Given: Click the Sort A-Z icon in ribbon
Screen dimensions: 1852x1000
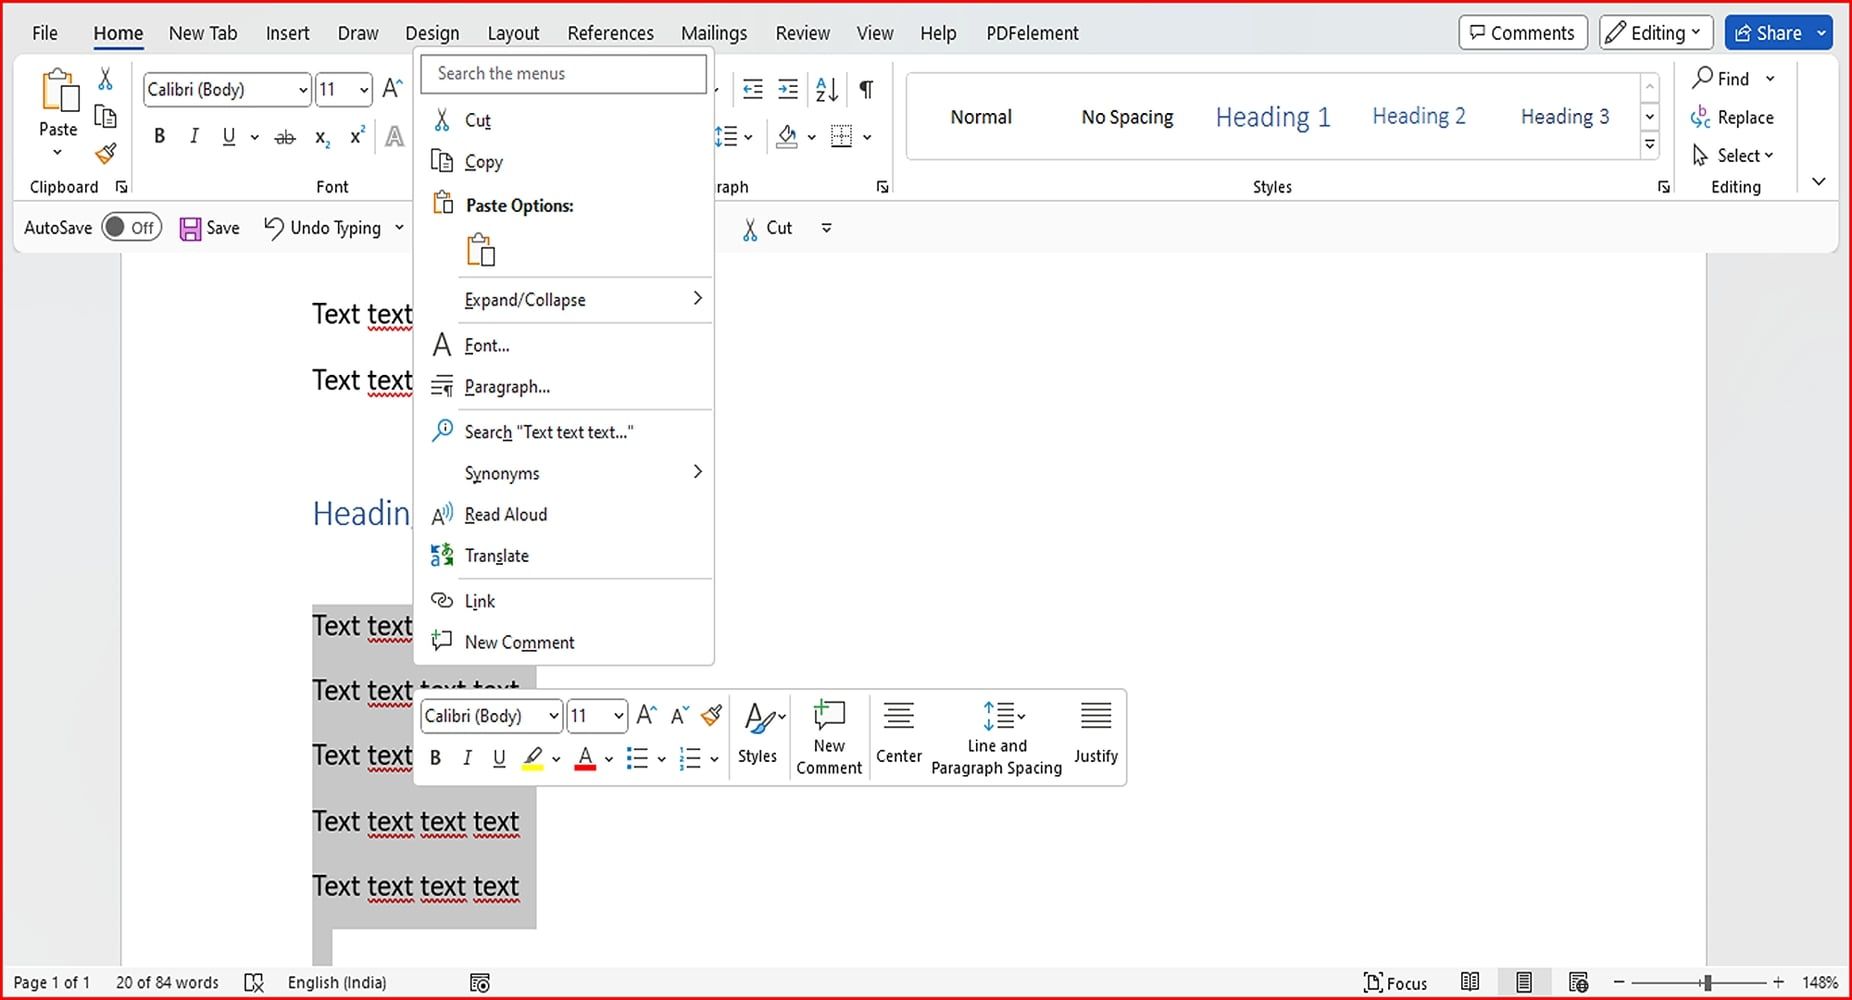Looking at the screenshot, I should (826, 90).
